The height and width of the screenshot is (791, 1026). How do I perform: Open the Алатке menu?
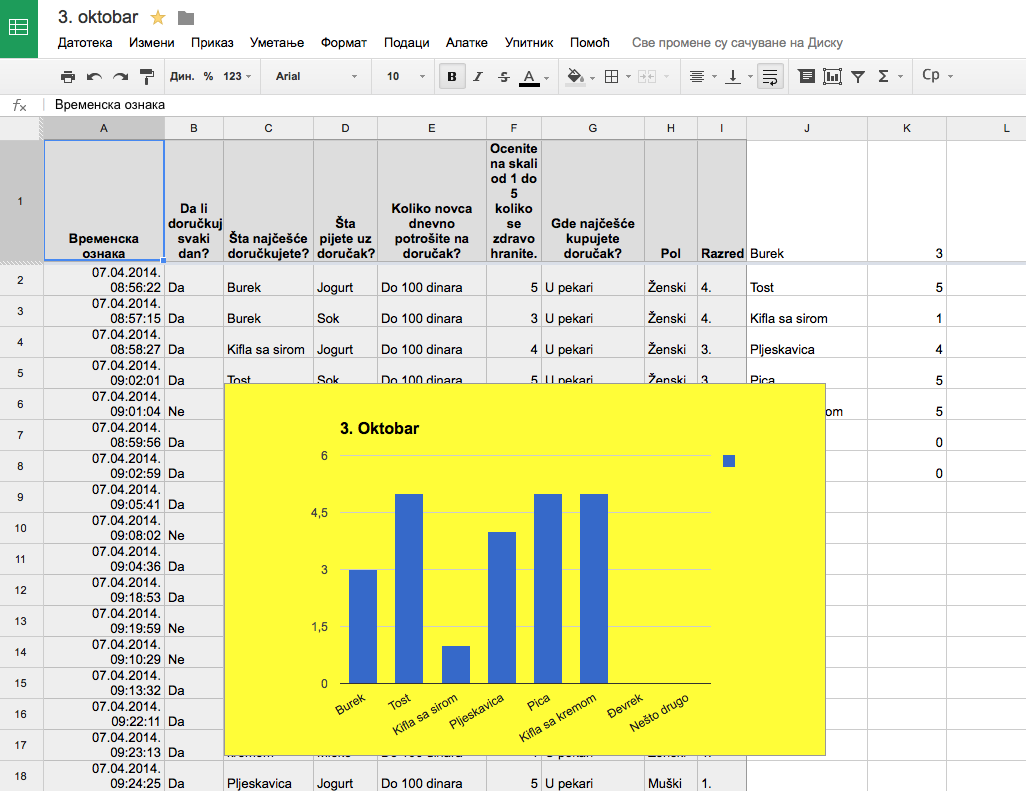coord(467,43)
